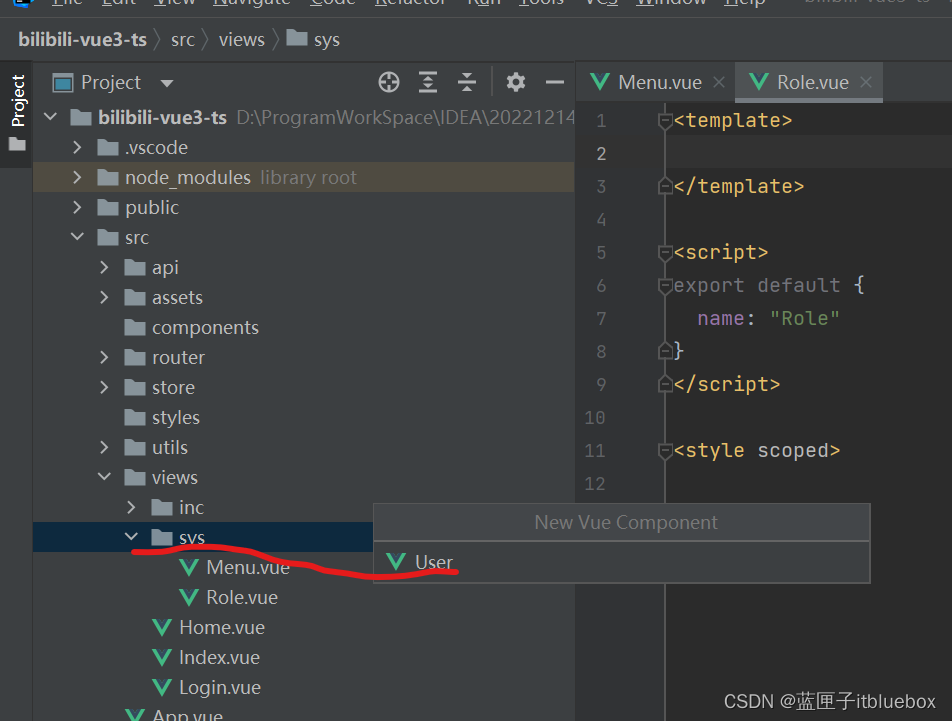The width and height of the screenshot is (952, 721).
Task: Click sys in the breadcrumb
Action: click(x=327, y=40)
